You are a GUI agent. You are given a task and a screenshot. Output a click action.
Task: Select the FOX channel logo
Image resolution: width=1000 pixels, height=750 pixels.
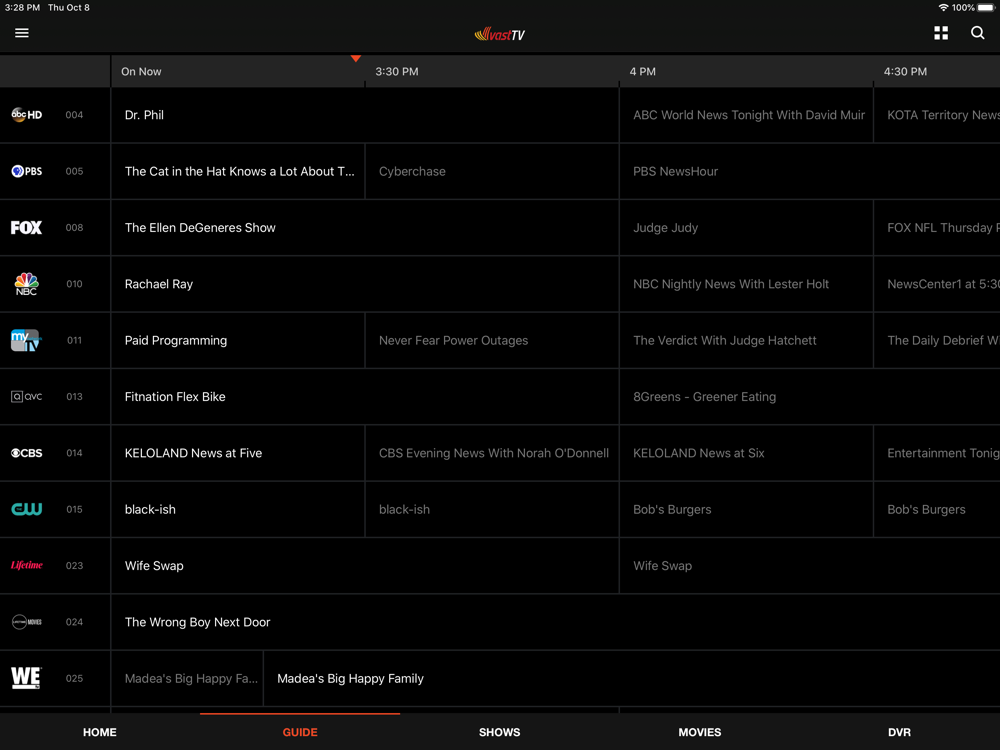point(26,228)
